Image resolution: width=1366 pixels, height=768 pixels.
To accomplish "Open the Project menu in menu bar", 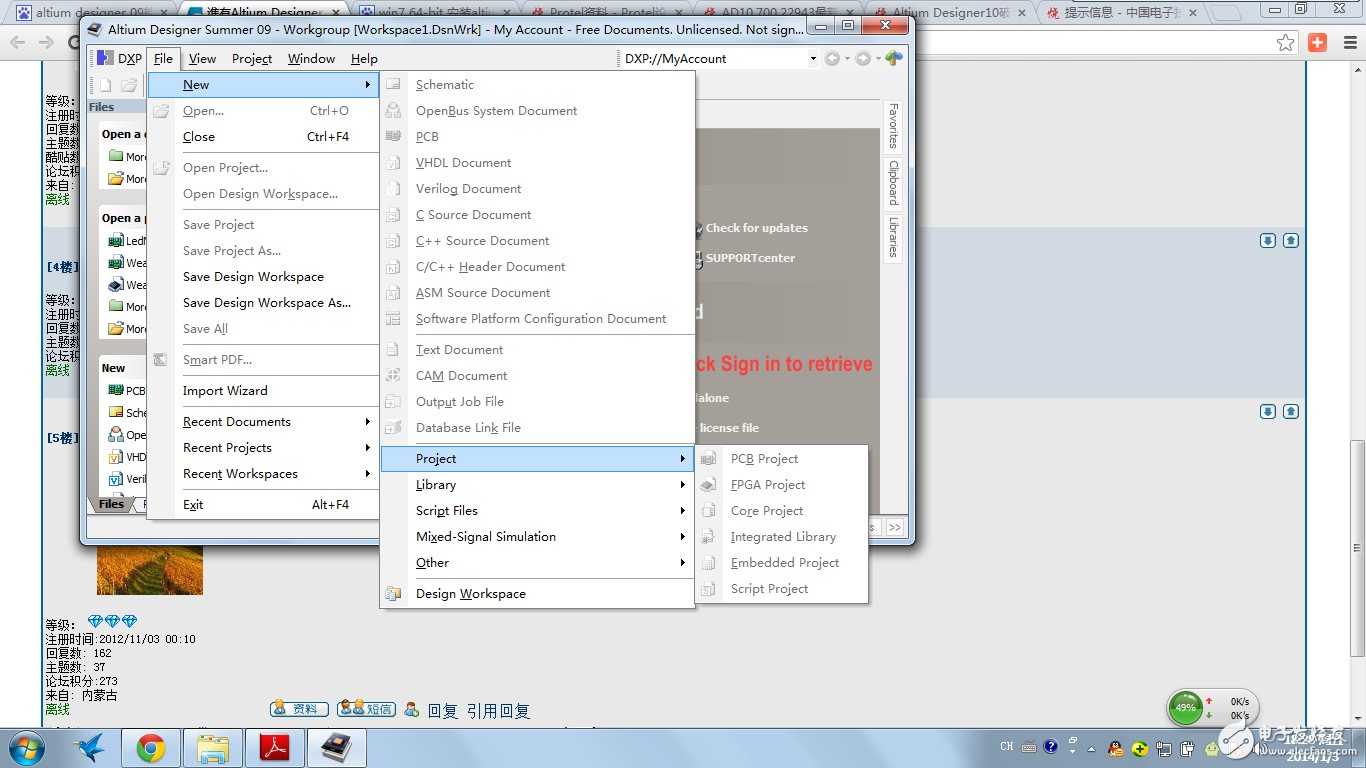I will point(252,59).
